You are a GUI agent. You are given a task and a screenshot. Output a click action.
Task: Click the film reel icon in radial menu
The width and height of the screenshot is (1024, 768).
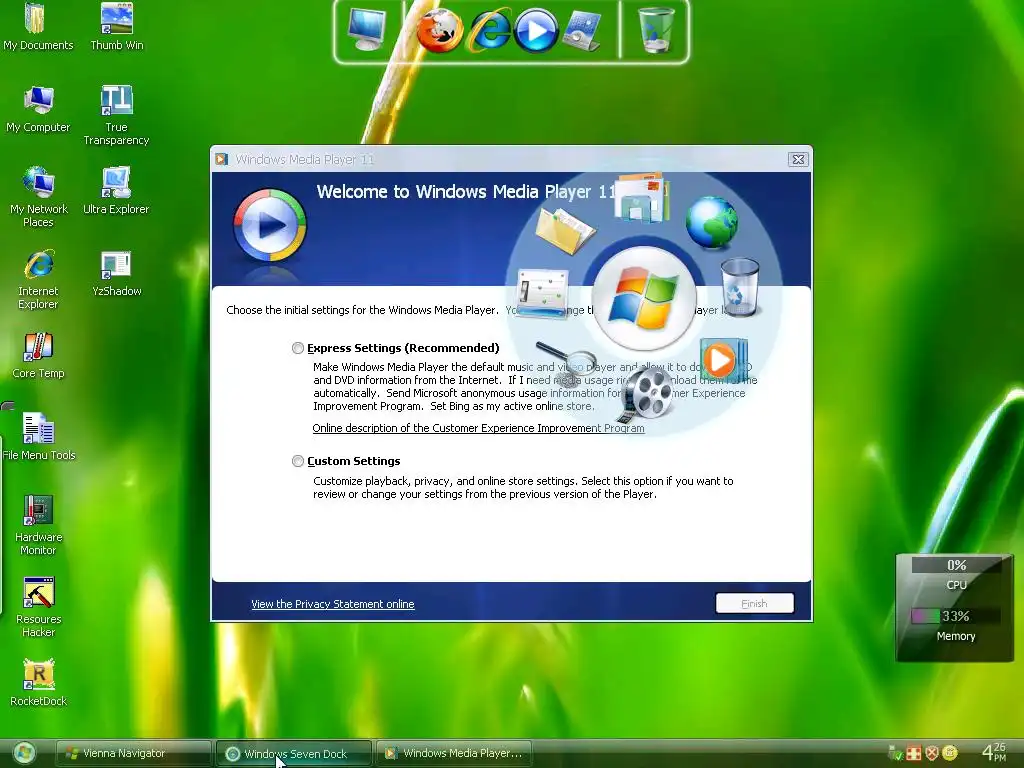(646, 394)
